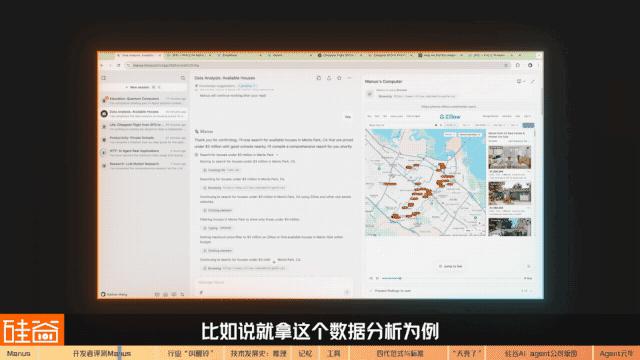Viewport: 640px width, 360px height.
Task: Click the 'Jump to live' button
Action: tap(451, 266)
